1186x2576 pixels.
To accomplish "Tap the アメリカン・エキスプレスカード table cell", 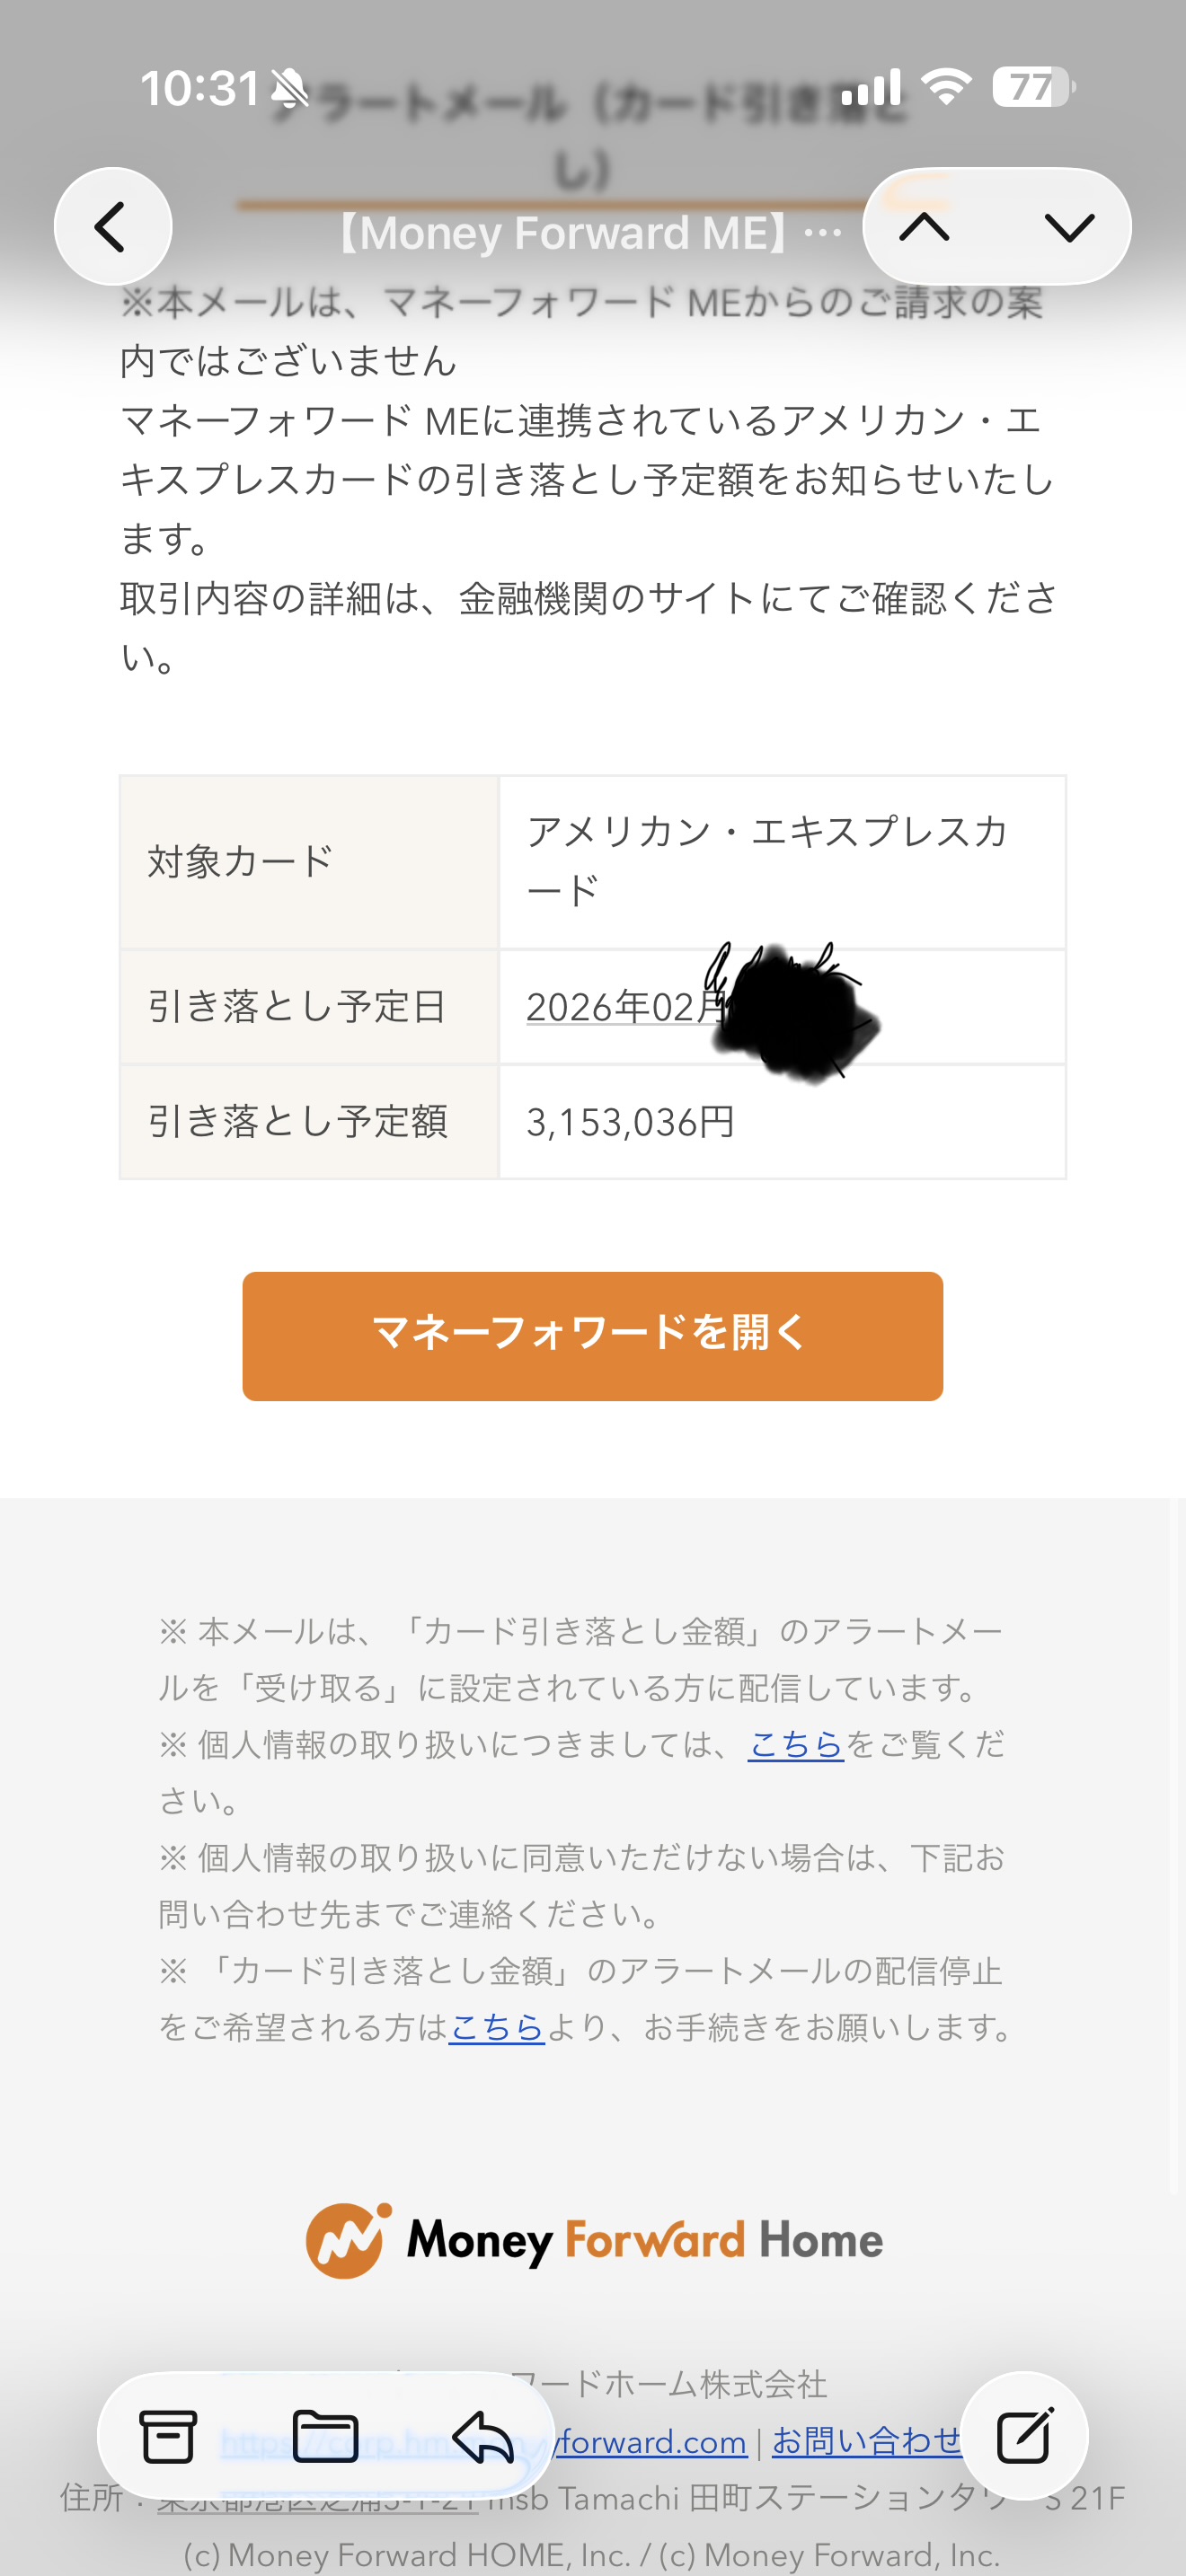I will coord(766,860).
